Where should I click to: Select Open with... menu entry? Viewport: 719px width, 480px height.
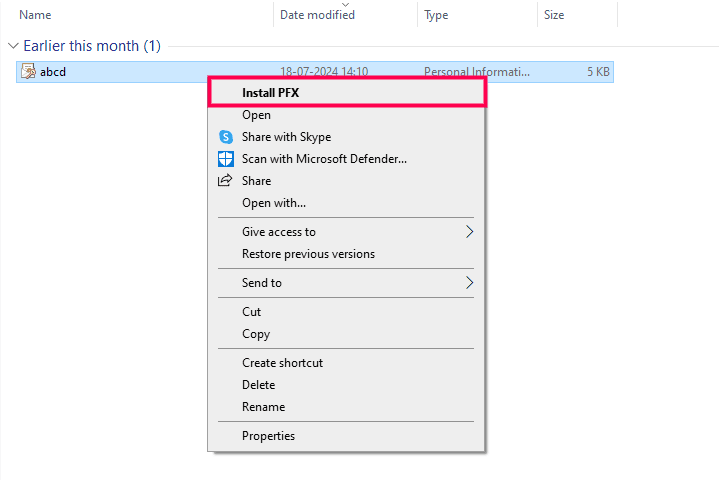273,203
